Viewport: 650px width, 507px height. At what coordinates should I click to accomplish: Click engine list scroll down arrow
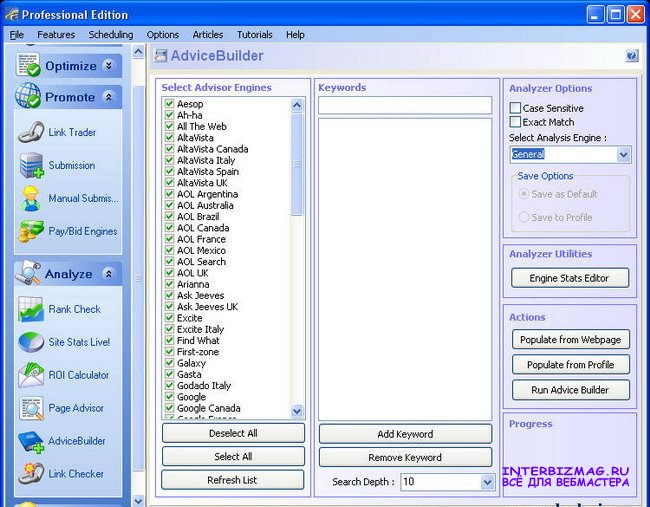coord(296,411)
